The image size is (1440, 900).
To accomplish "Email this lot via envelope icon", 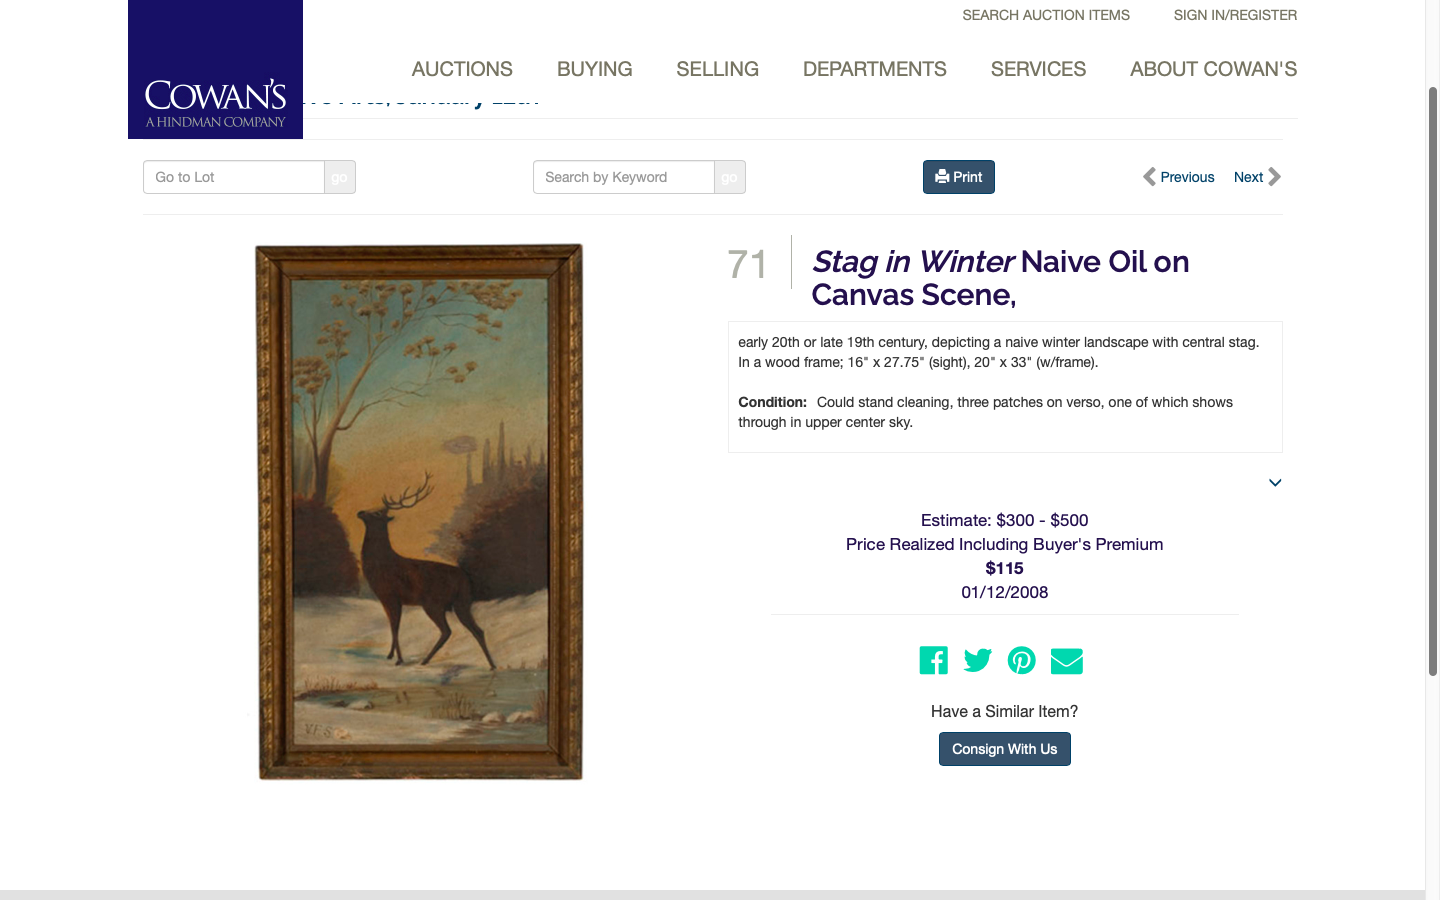I will pyautogui.click(x=1067, y=661).
